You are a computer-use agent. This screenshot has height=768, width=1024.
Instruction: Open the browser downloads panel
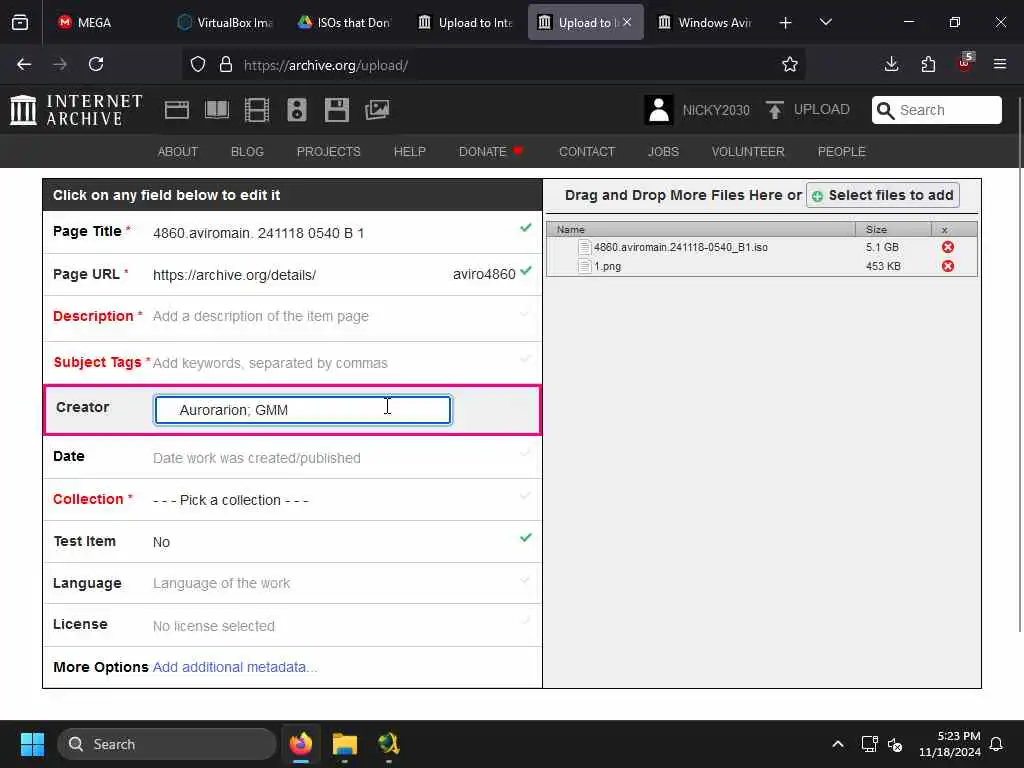tap(891, 64)
